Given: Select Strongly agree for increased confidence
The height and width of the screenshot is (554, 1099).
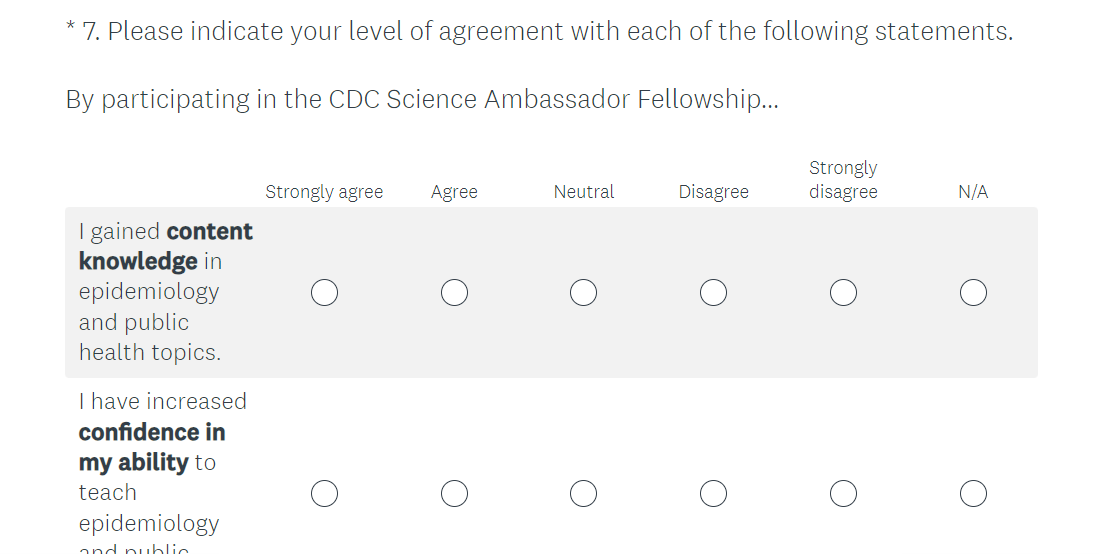Looking at the screenshot, I should [x=324, y=494].
